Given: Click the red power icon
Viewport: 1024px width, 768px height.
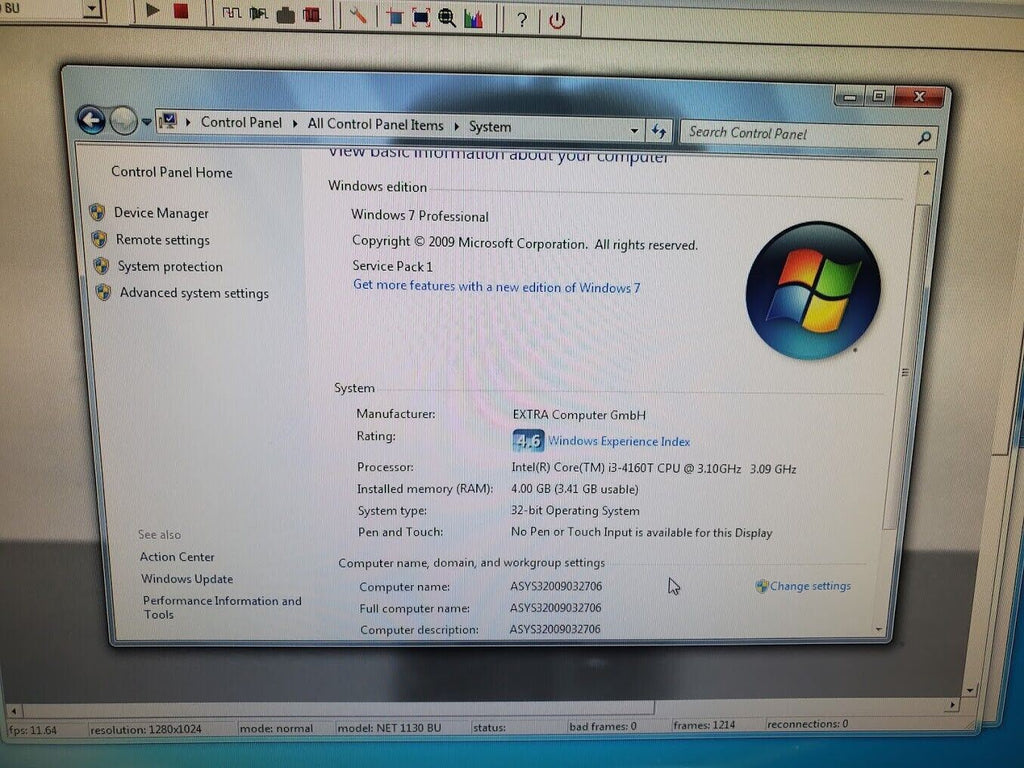Looking at the screenshot, I should pos(557,21).
